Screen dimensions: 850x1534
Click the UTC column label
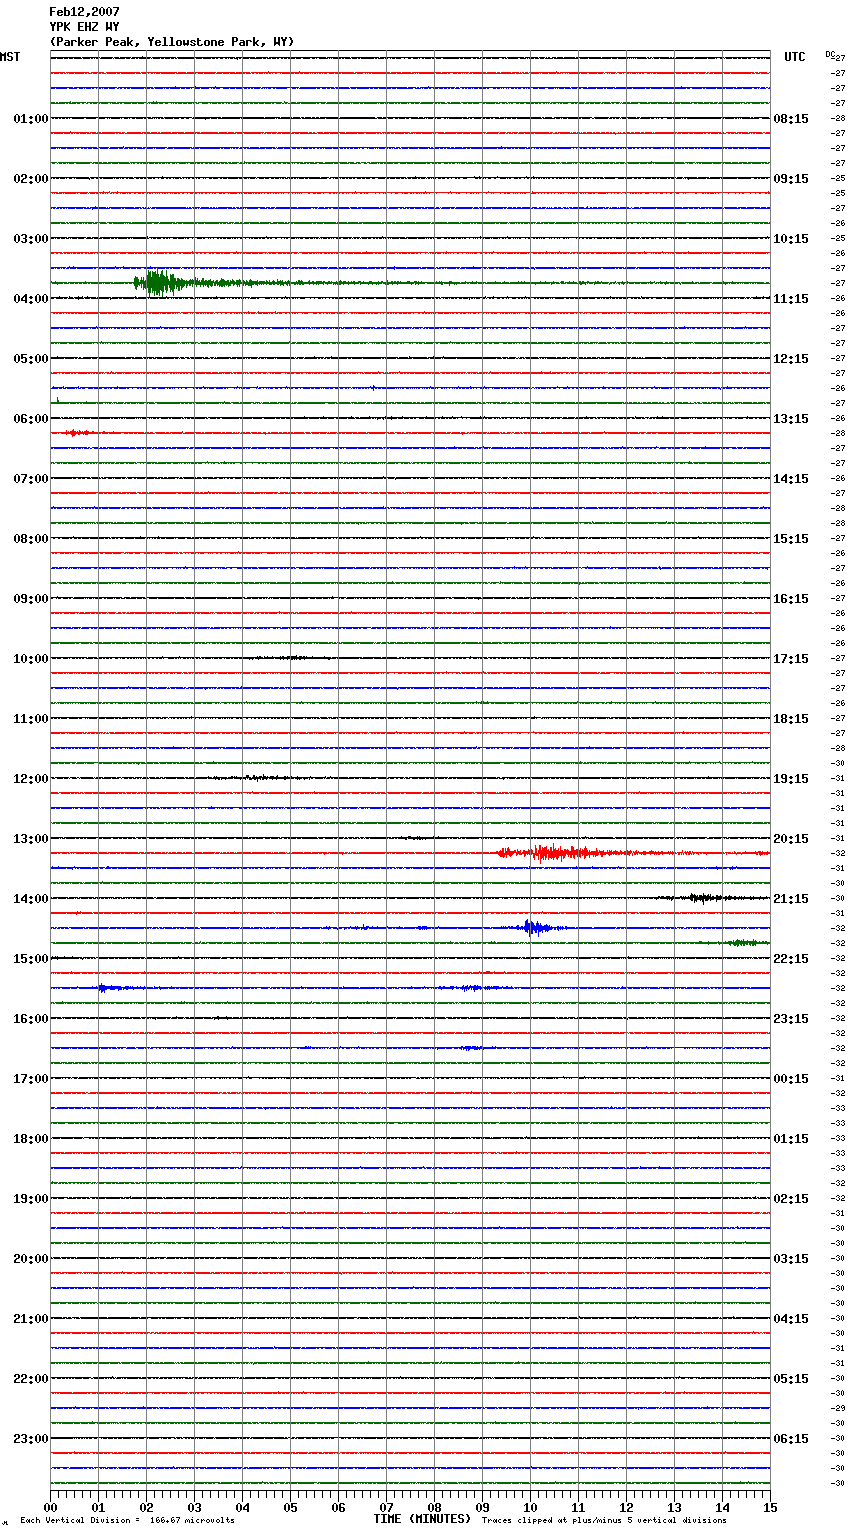coord(795,57)
